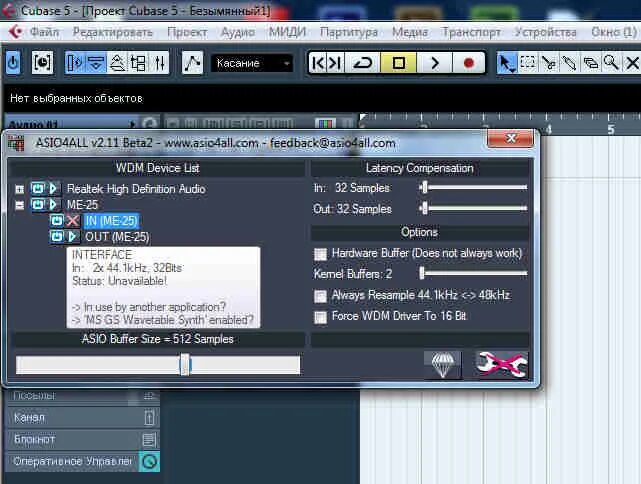This screenshot has height=484, width=641.
Task: Open the Устройства menu
Action: click(545, 32)
